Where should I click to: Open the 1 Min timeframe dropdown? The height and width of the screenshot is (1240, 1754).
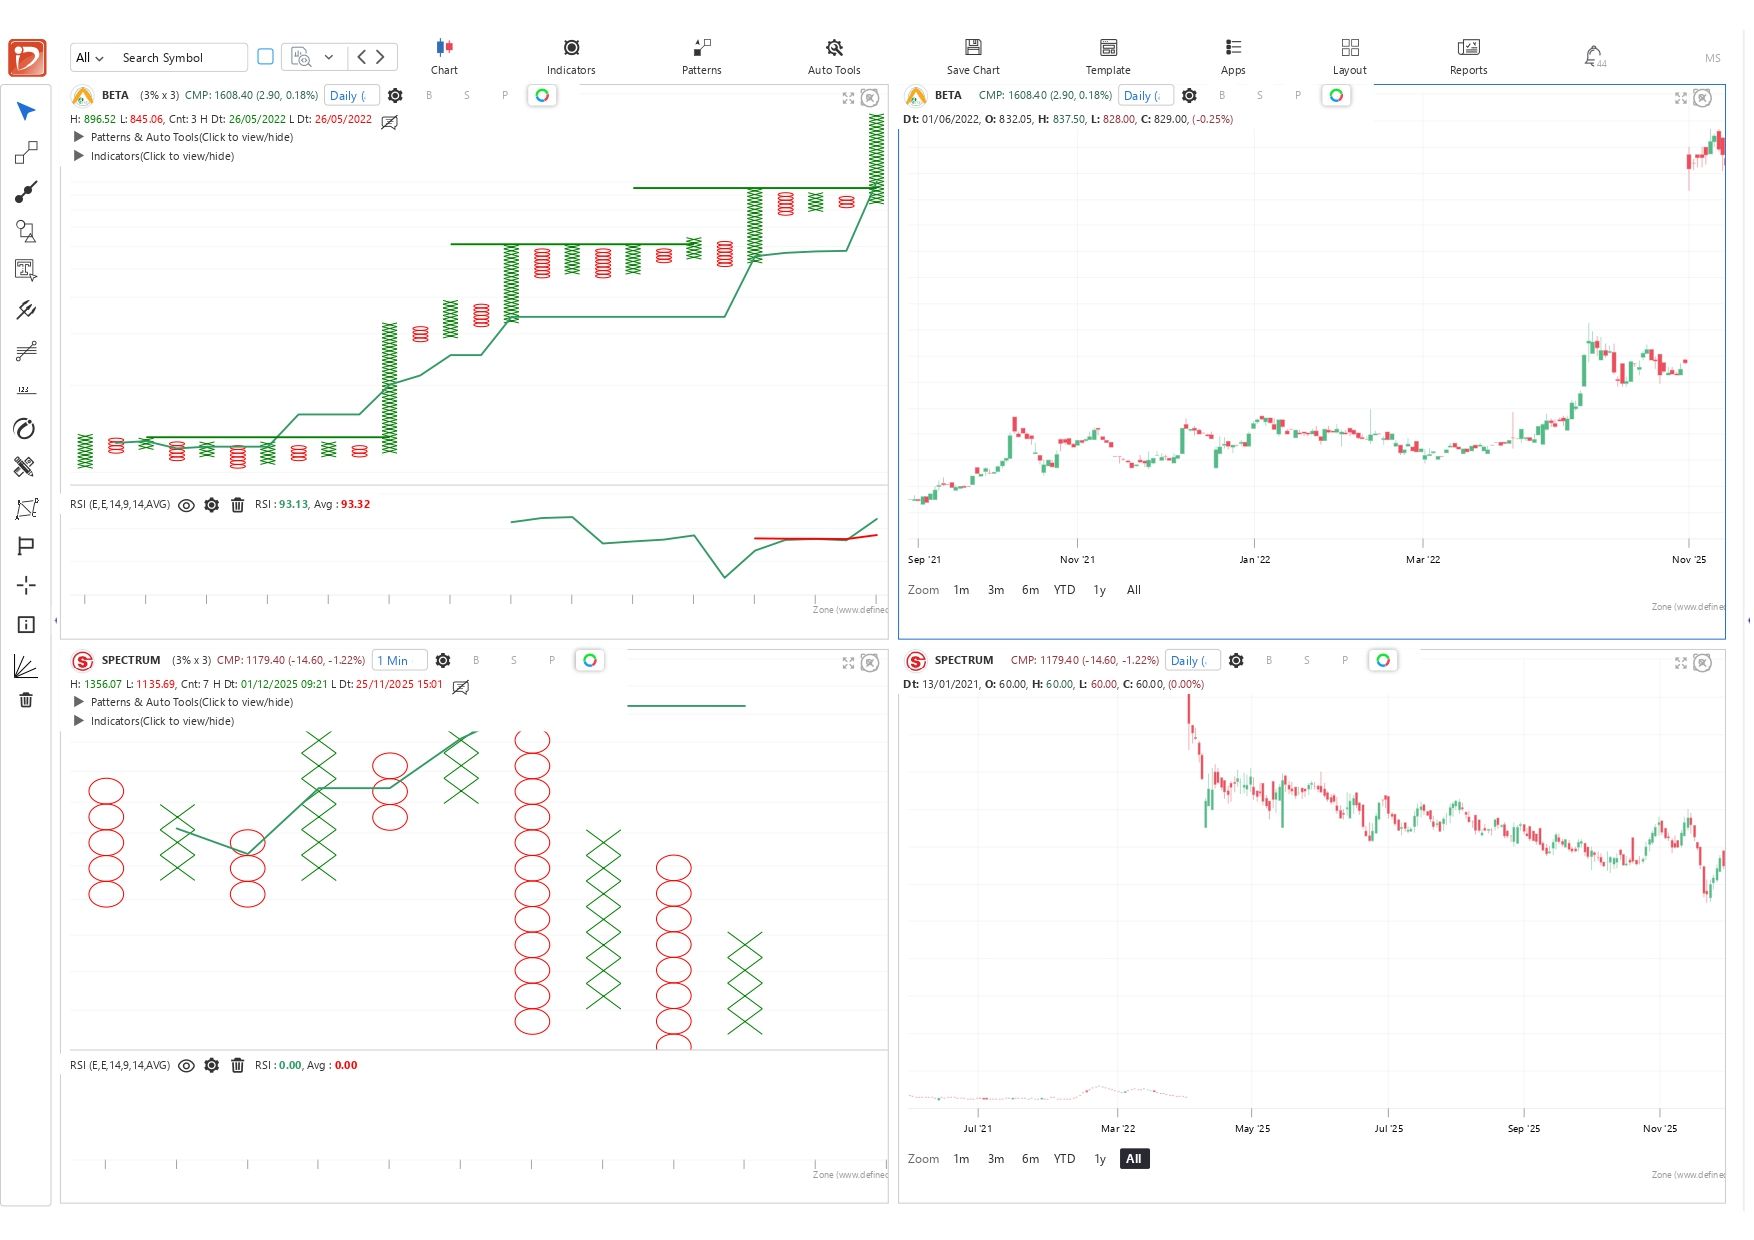pos(399,661)
